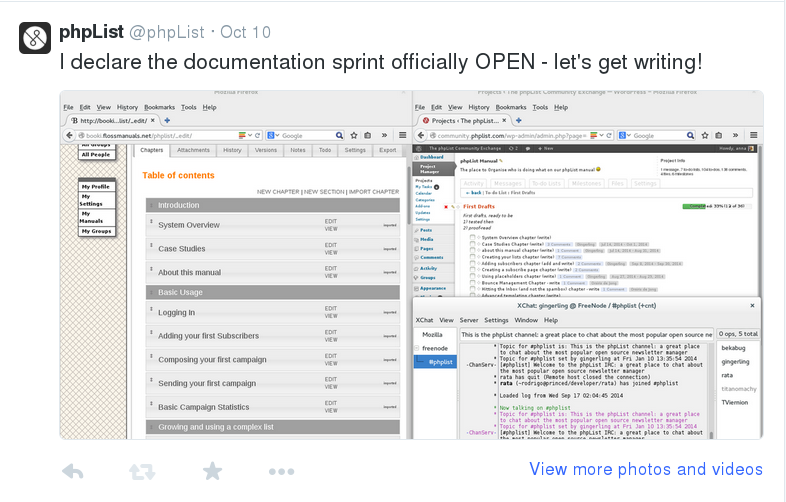The image size is (786, 502).
Task: Bookmark the Booki page with the star
Action: click(x=354, y=135)
